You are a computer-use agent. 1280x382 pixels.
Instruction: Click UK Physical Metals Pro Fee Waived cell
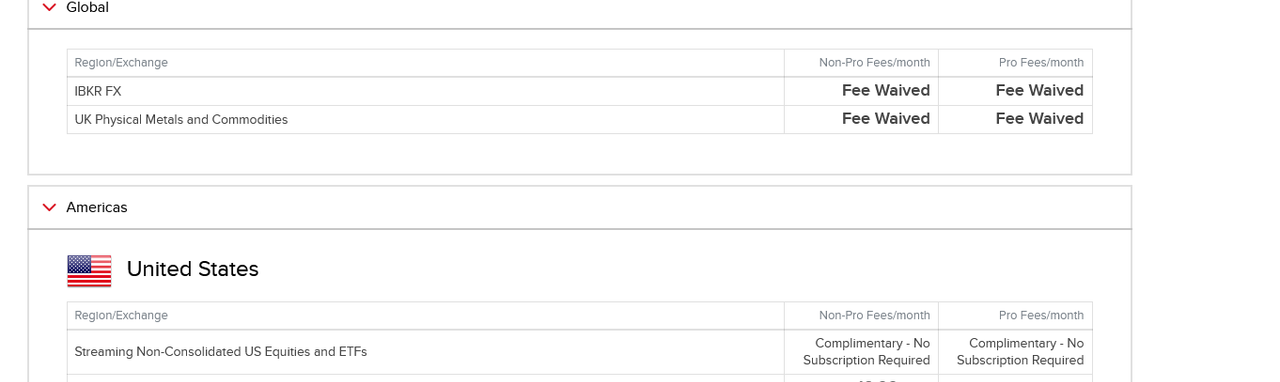pyautogui.click(x=1039, y=119)
